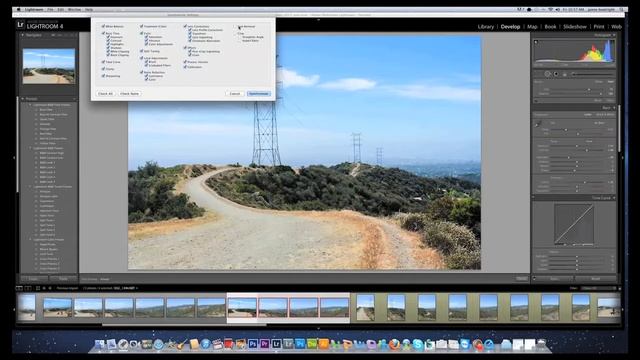
Task: Collapse the Histogram panel
Action: pyautogui.click(x=614, y=36)
